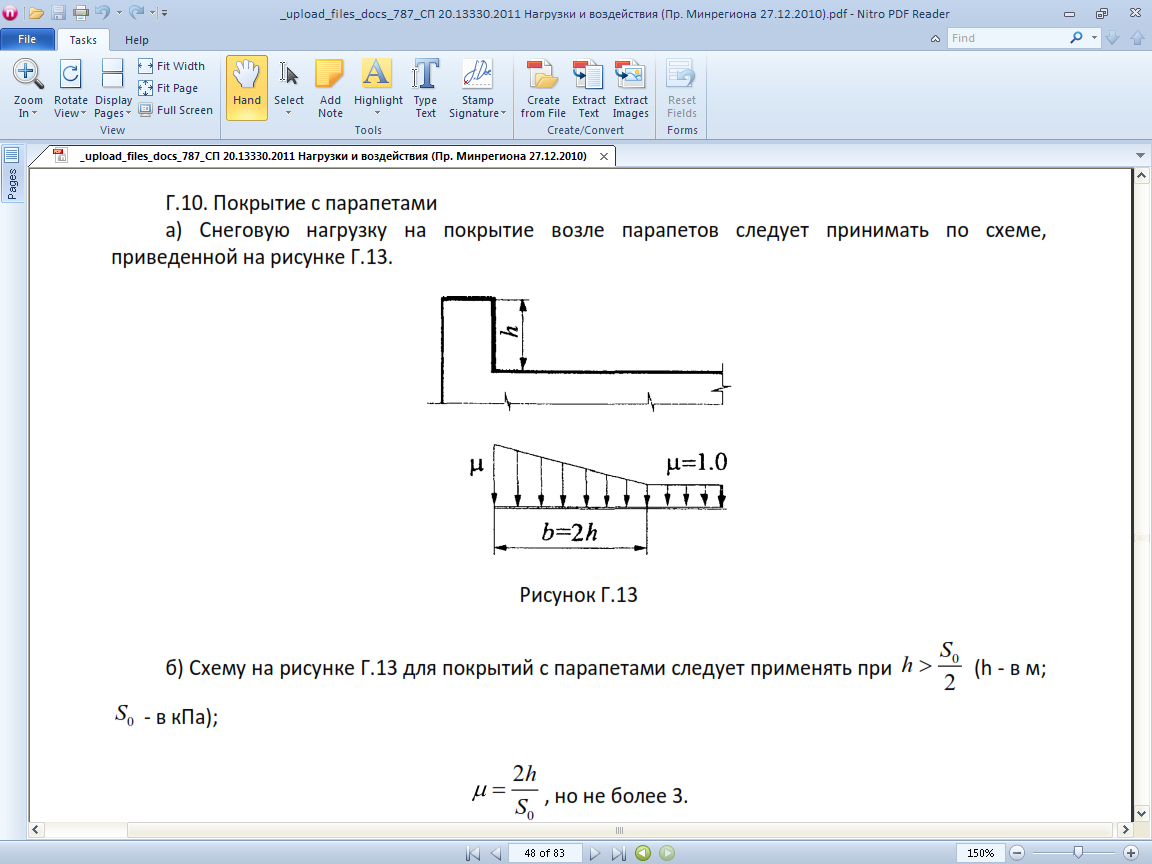
Task: Click the horizontal scrollbar left arrow
Action: [35, 829]
